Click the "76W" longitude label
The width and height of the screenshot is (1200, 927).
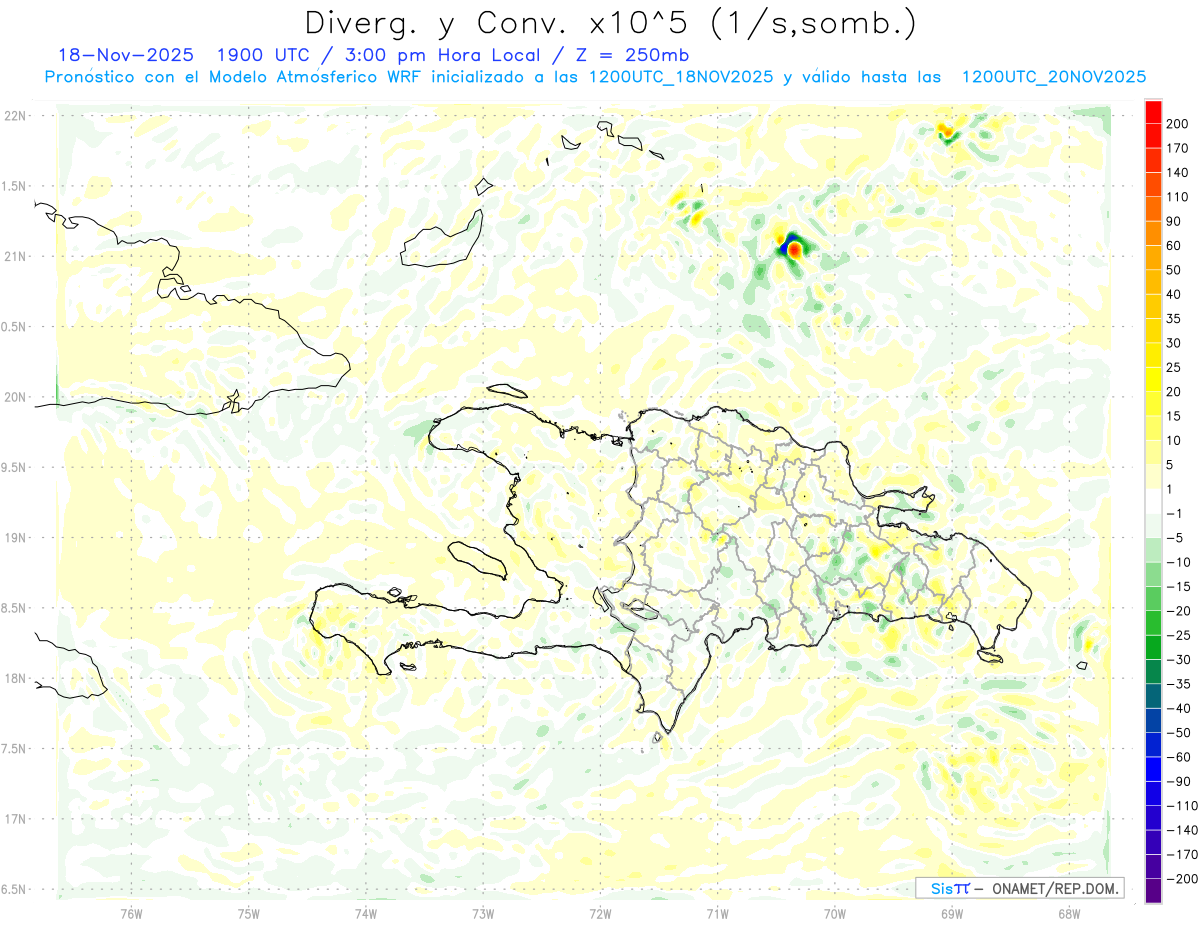[131, 913]
